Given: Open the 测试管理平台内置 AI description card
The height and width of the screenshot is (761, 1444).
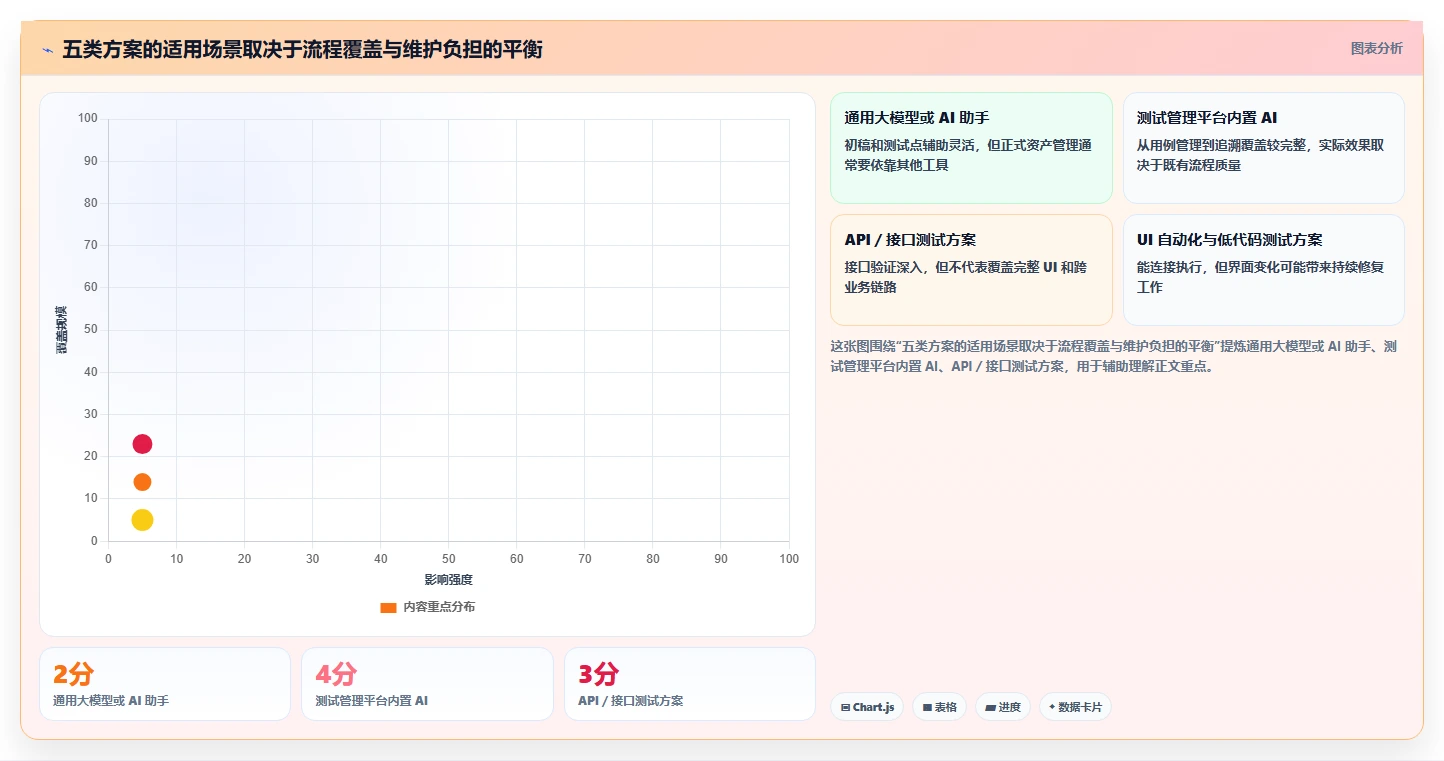Looking at the screenshot, I should [1263, 148].
